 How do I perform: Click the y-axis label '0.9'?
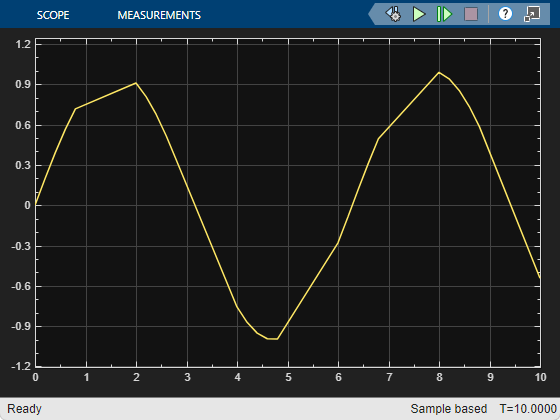(x=23, y=84)
